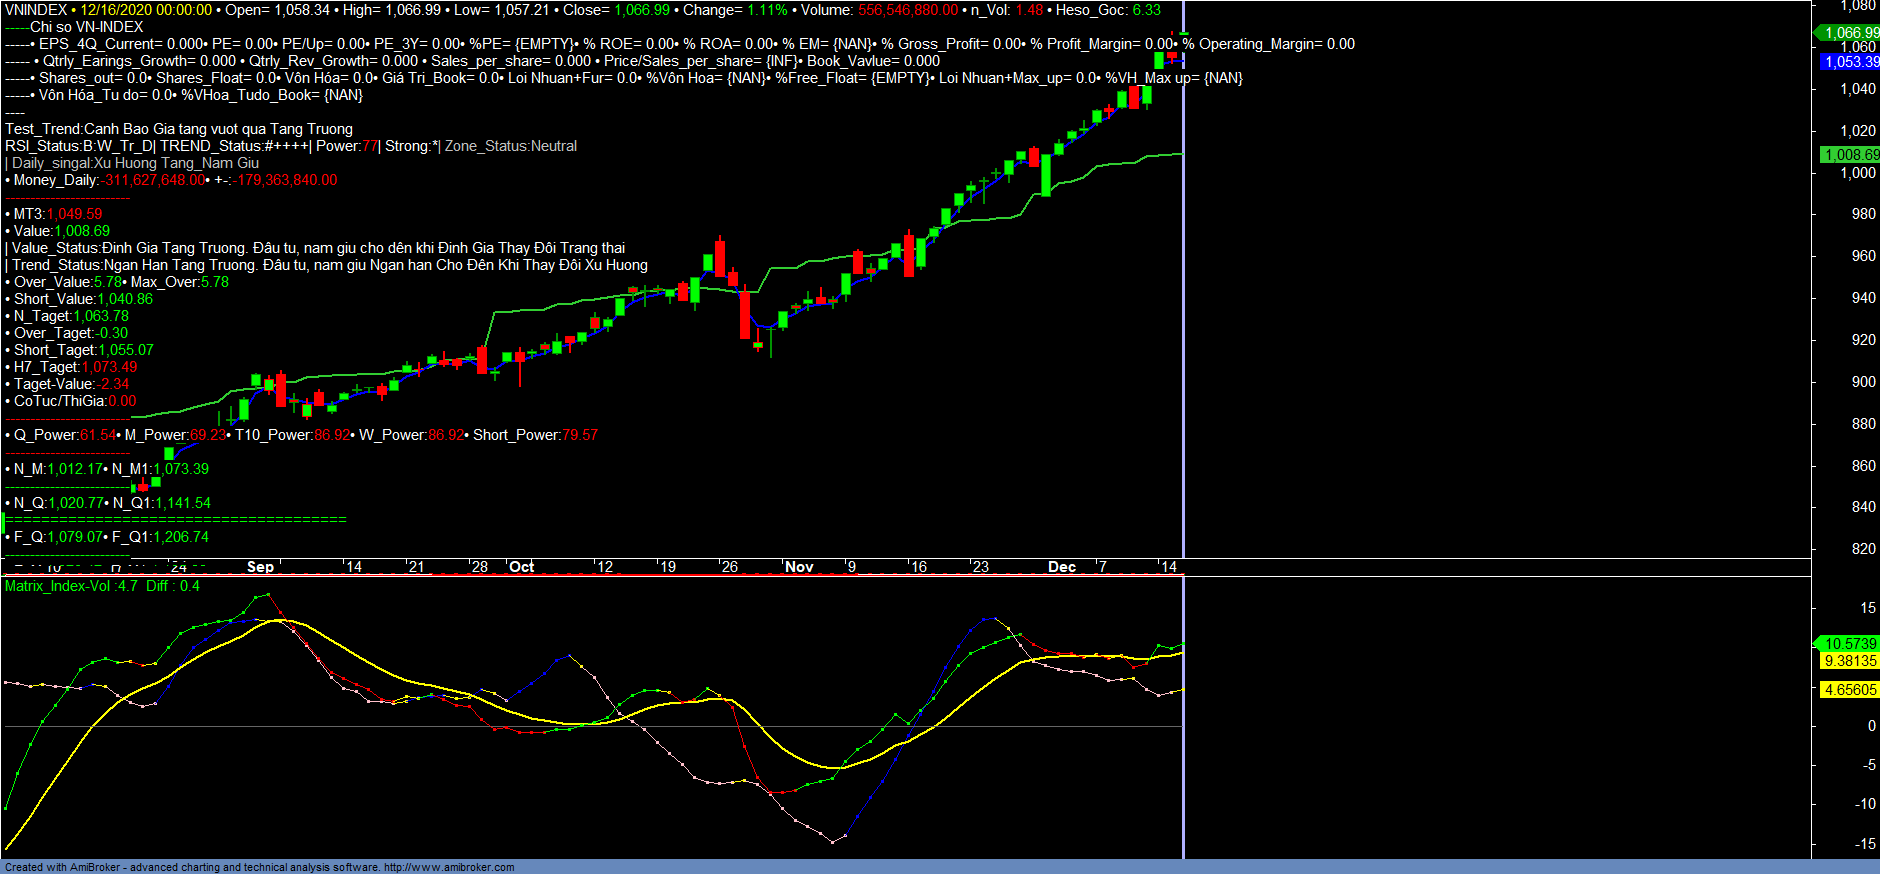The width and height of the screenshot is (1880, 874).
Task: Click the Nov label on date axis
Action: (x=799, y=567)
